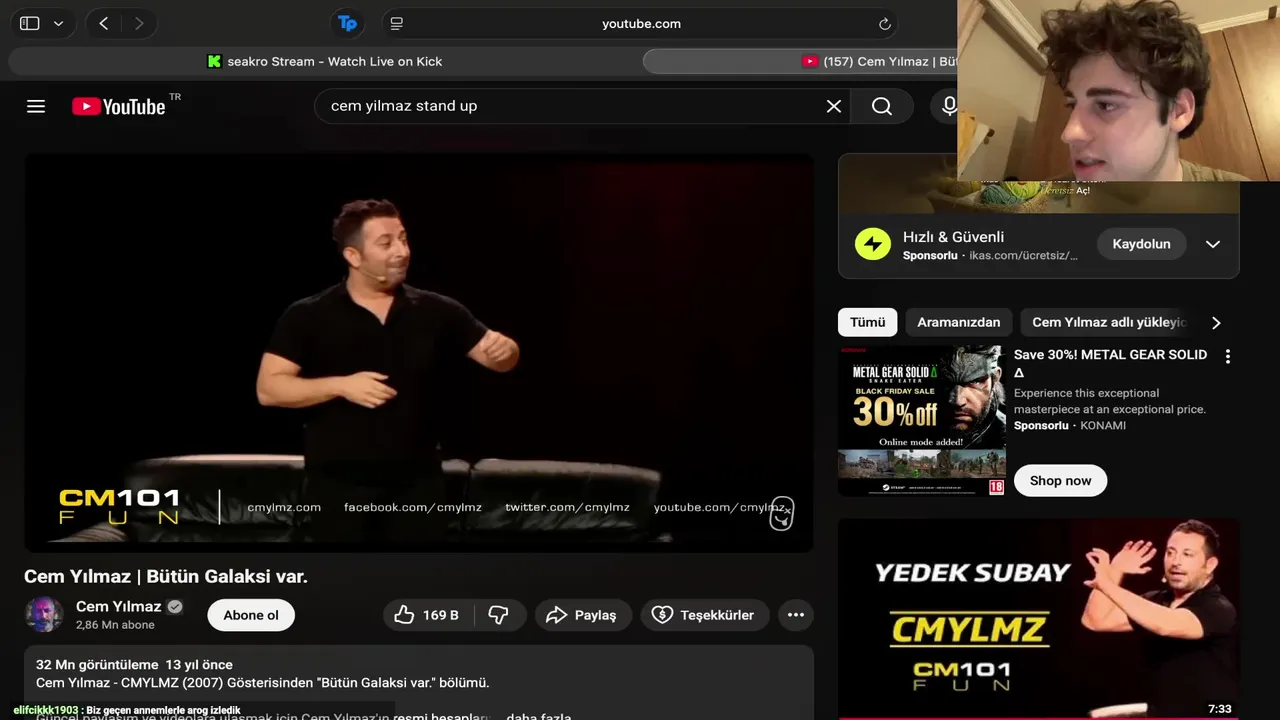Open the video title 'Cem Yılmaz | Bütün Galaksi var.'
The width and height of the screenshot is (1280, 720).
(x=166, y=576)
